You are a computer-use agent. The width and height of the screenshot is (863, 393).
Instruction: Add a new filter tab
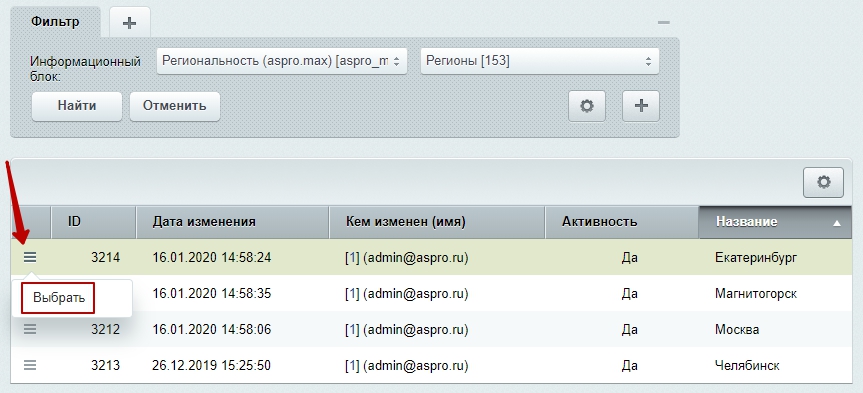pos(129,23)
